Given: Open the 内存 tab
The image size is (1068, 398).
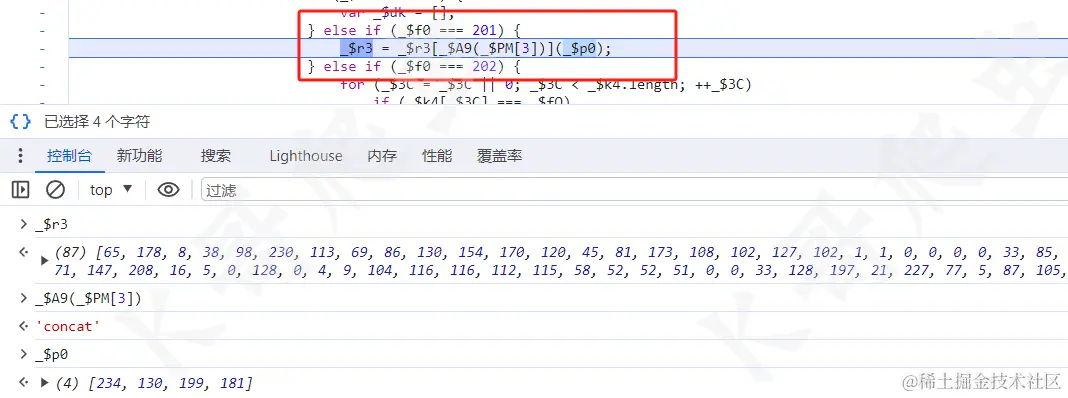Looking at the screenshot, I should point(382,155).
